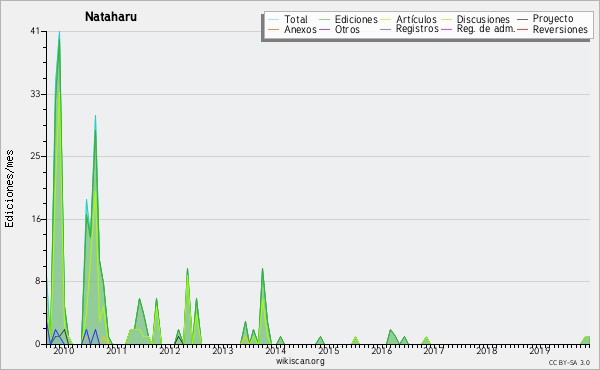Image resolution: width=600 pixels, height=370 pixels.
Task: Click the cyan Total line swatch
Action: point(273,19)
